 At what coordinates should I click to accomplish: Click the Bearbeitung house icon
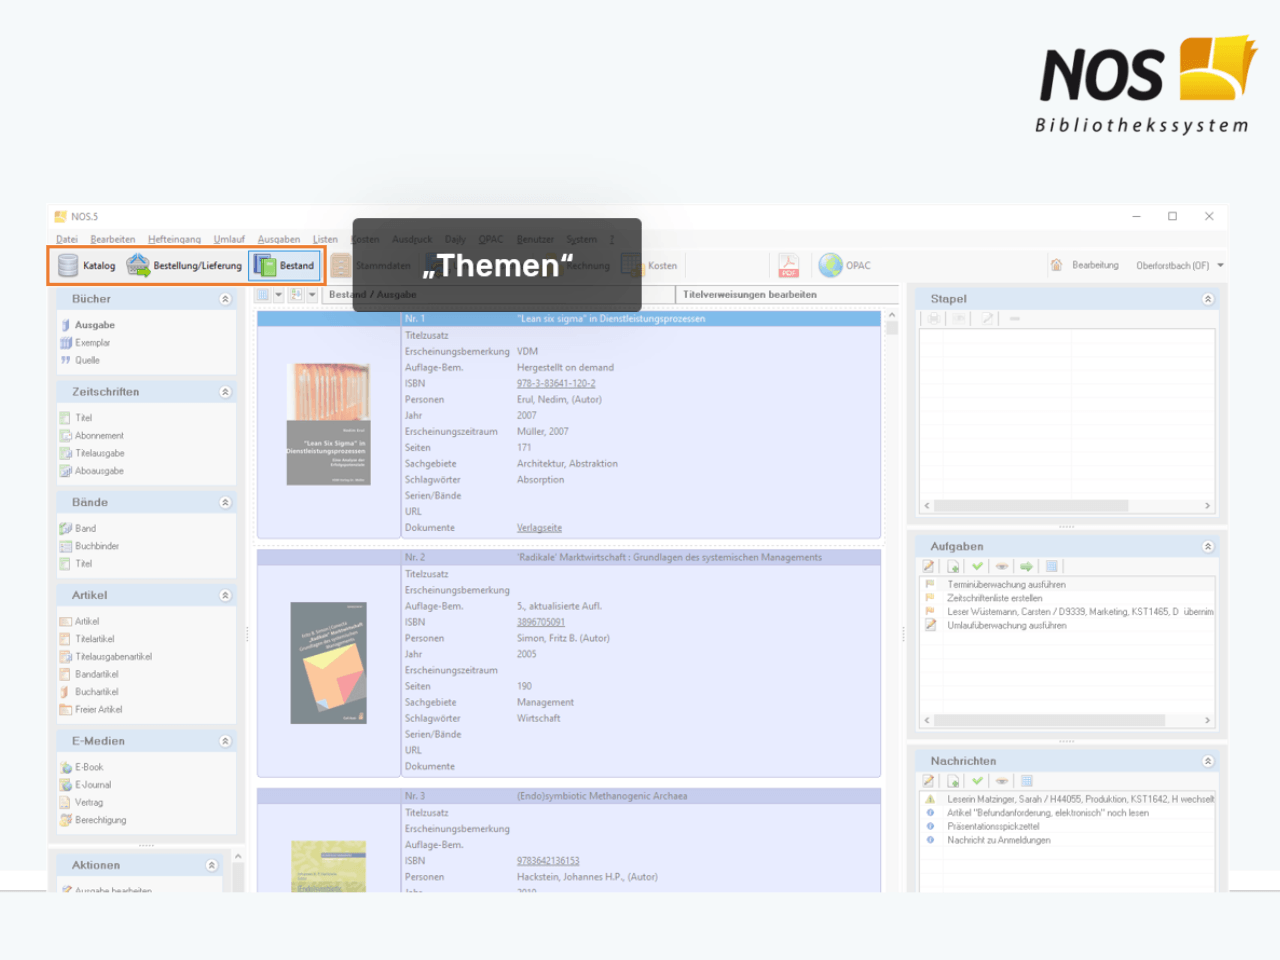pos(1056,265)
